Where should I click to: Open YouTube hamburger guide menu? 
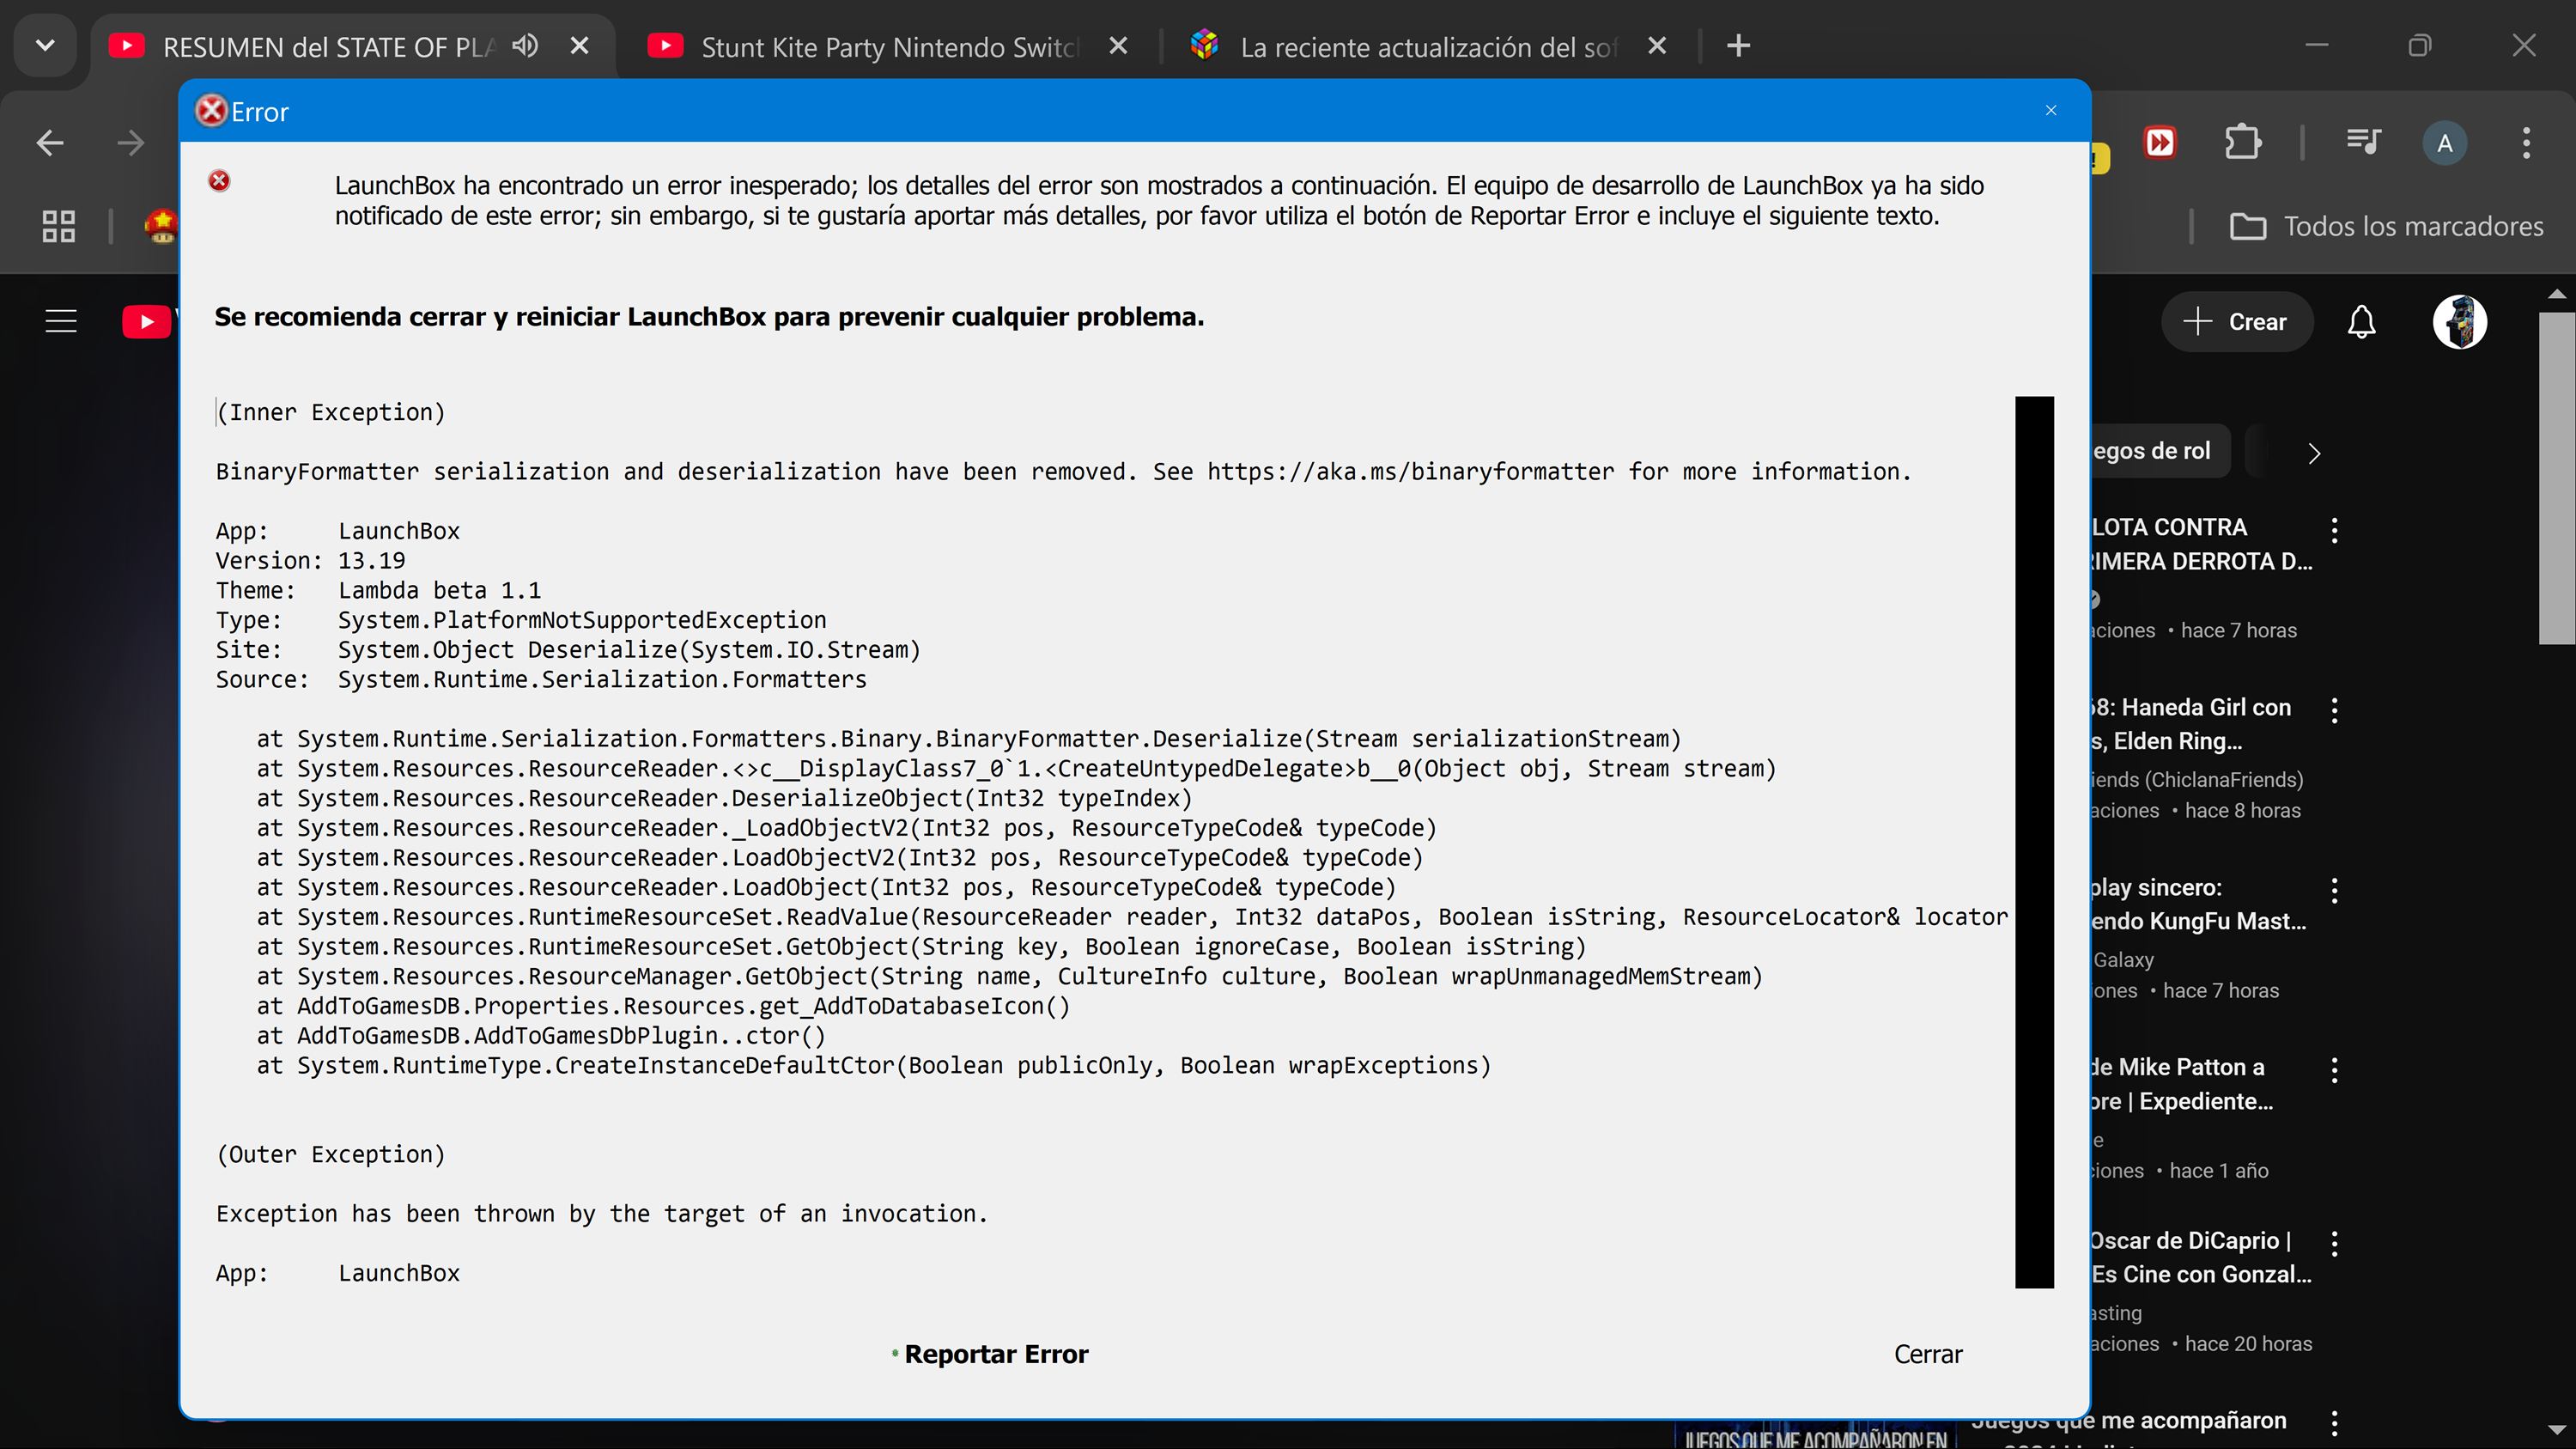click(x=61, y=321)
